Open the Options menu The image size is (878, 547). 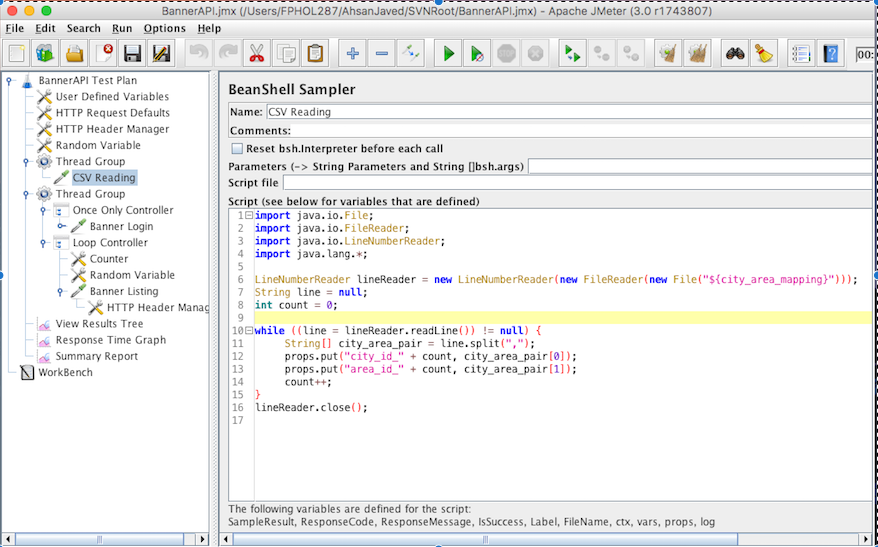pos(164,29)
